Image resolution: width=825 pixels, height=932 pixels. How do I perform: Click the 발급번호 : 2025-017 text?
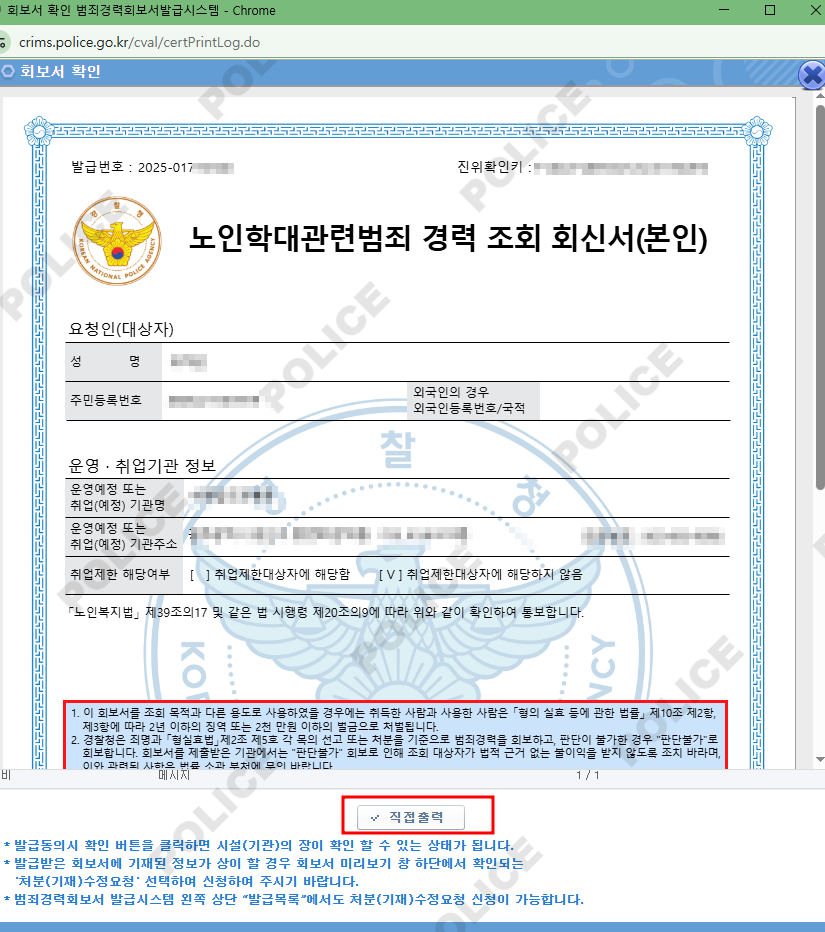(132, 167)
